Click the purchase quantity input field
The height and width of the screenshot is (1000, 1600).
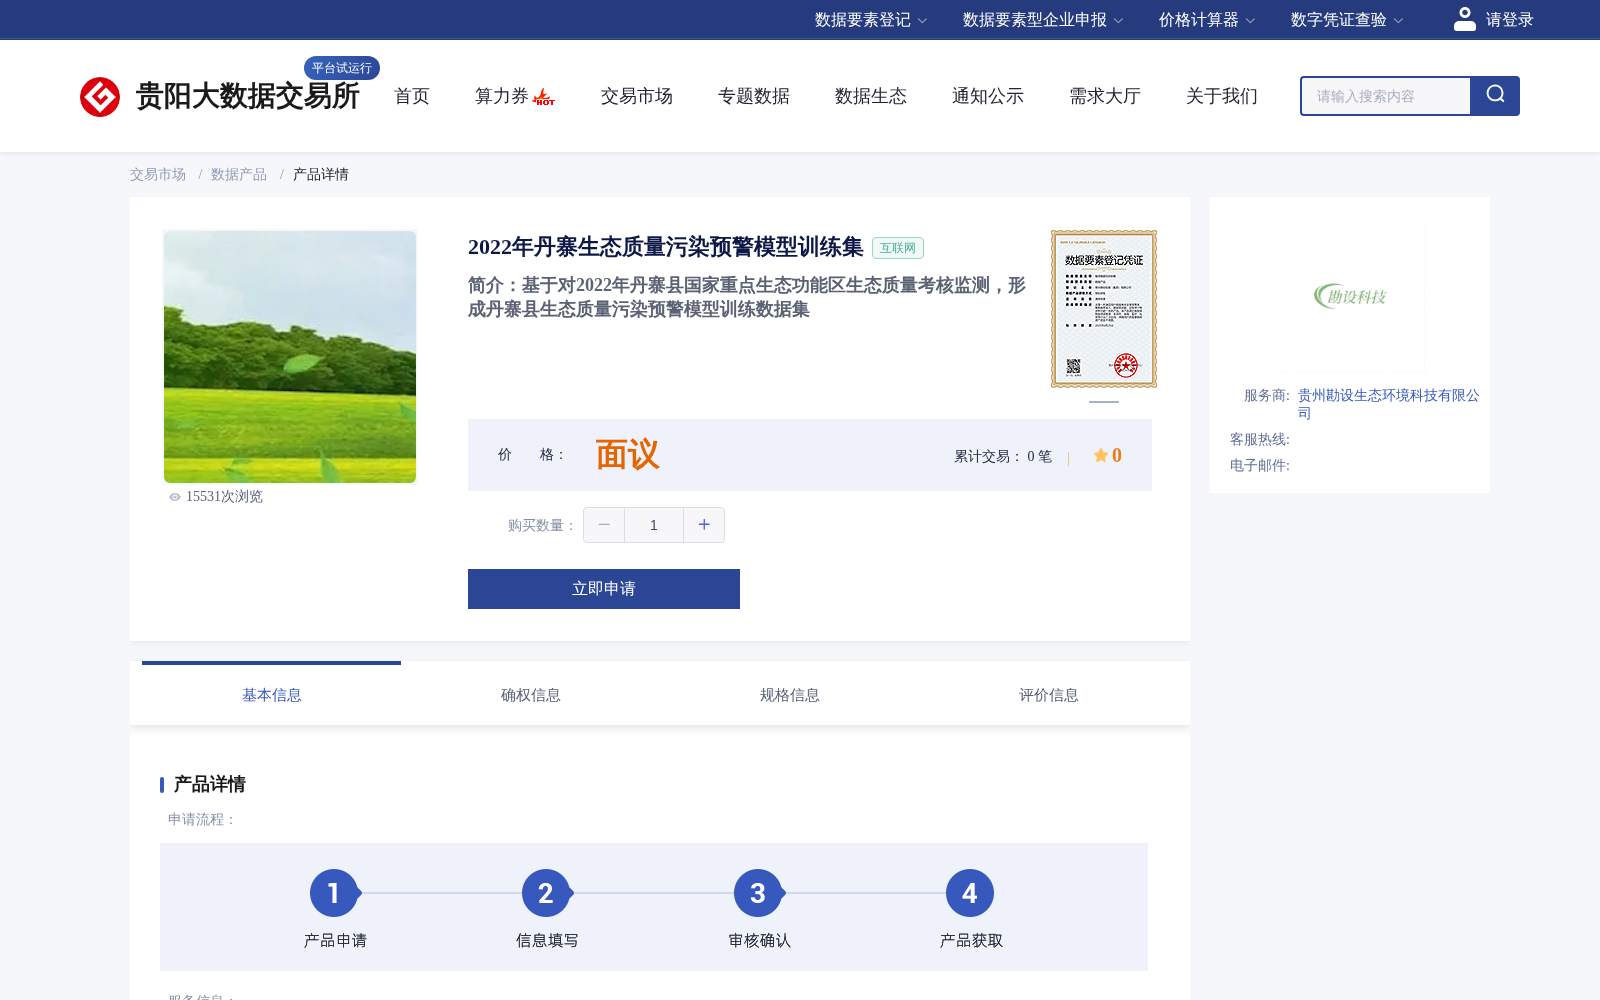[x=654, y=525]
